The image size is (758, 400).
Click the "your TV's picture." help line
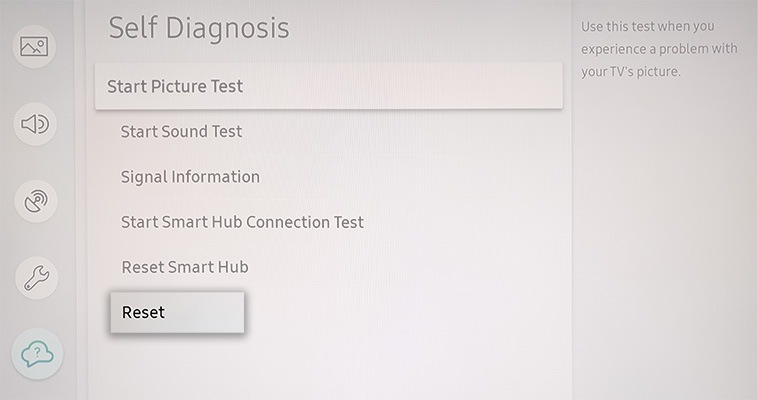pyautogui.click(x=631, y=72)
